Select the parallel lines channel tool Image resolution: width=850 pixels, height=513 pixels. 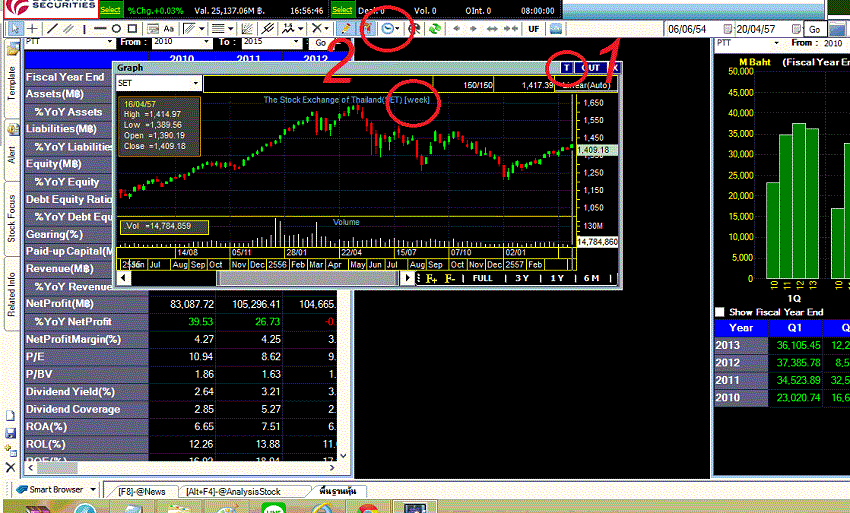click(x=68, y=28)
